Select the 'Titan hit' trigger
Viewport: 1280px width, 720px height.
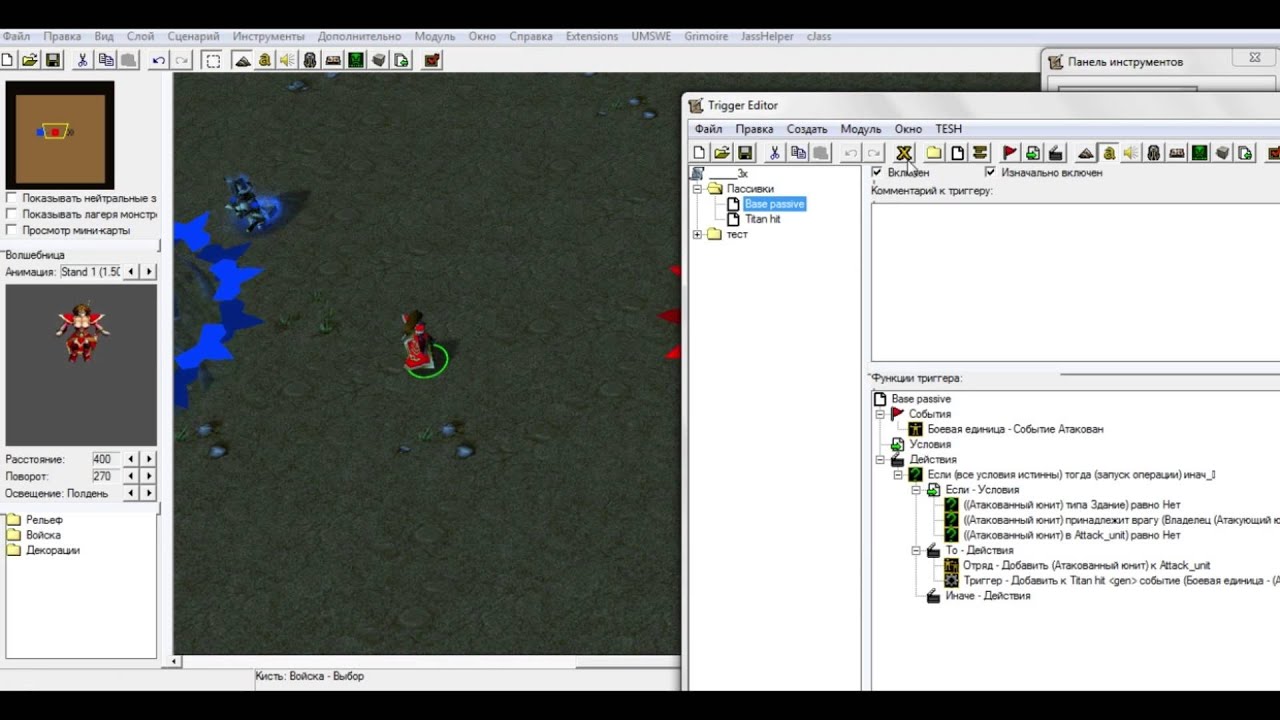tap(762, 219)
